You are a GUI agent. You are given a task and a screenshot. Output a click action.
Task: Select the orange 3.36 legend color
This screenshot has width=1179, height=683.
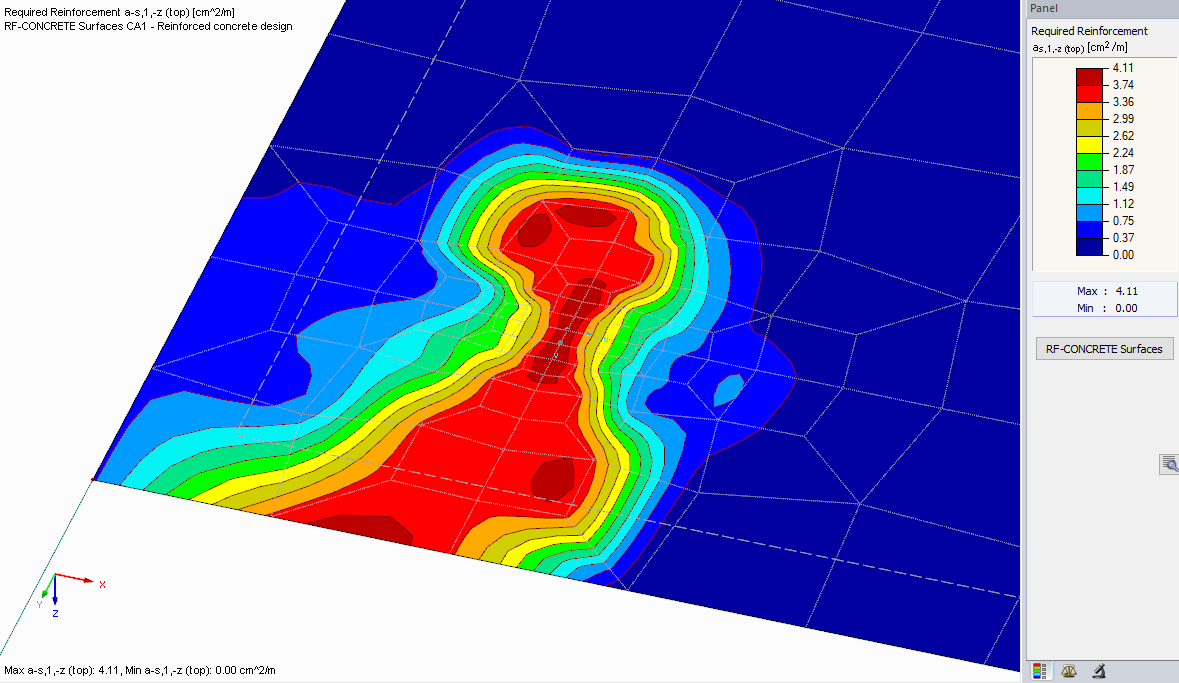tap(1090, 111)
